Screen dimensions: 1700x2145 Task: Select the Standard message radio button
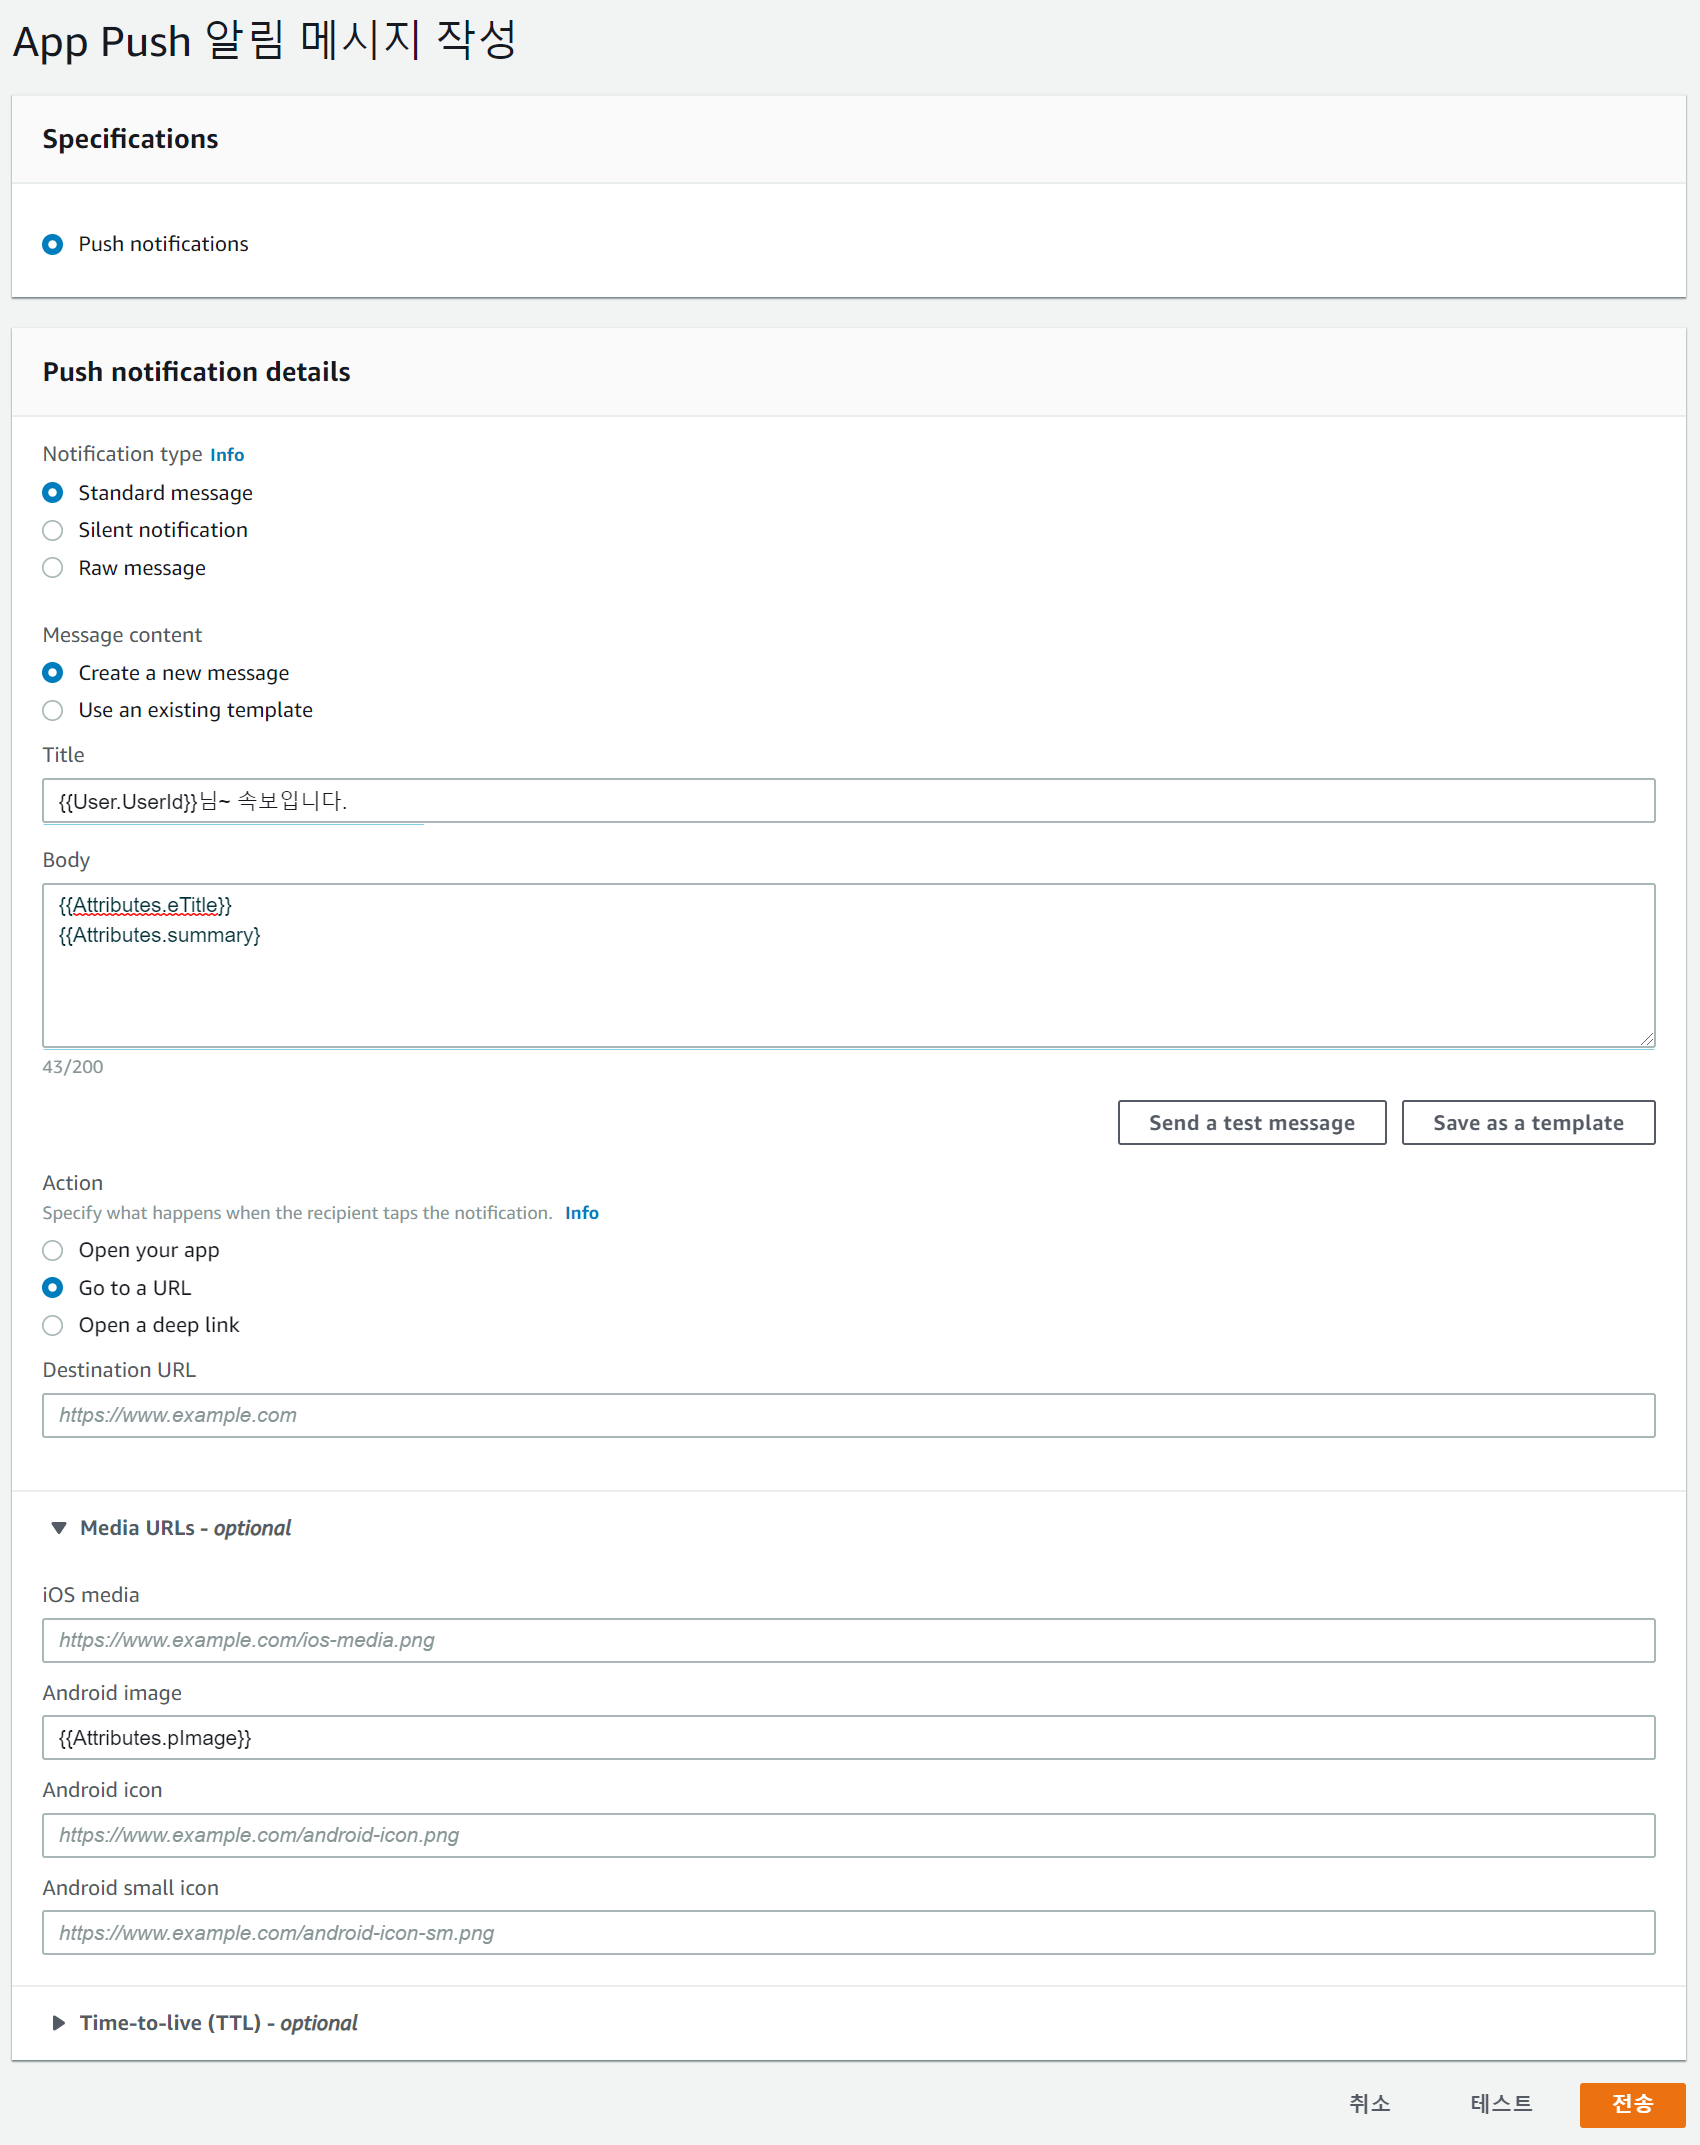pyautogui.click(x=53, y=493)
